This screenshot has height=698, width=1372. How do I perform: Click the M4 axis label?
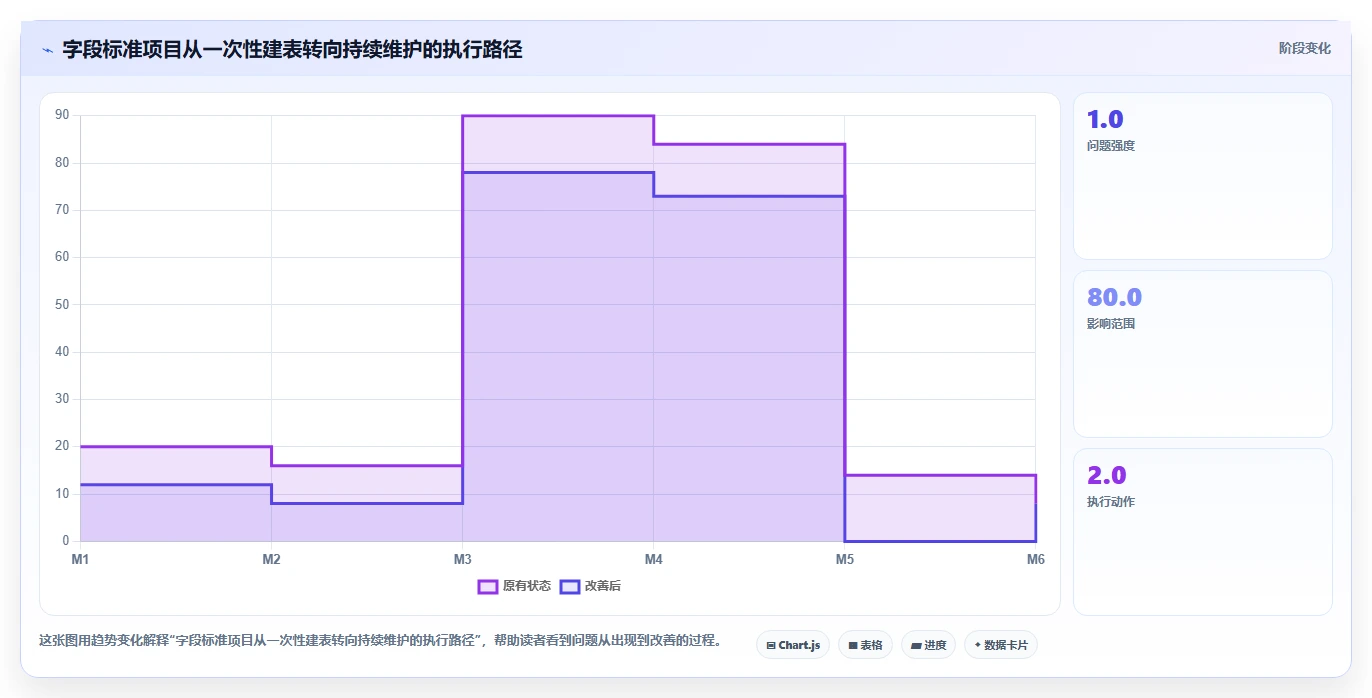click(653, 559)
